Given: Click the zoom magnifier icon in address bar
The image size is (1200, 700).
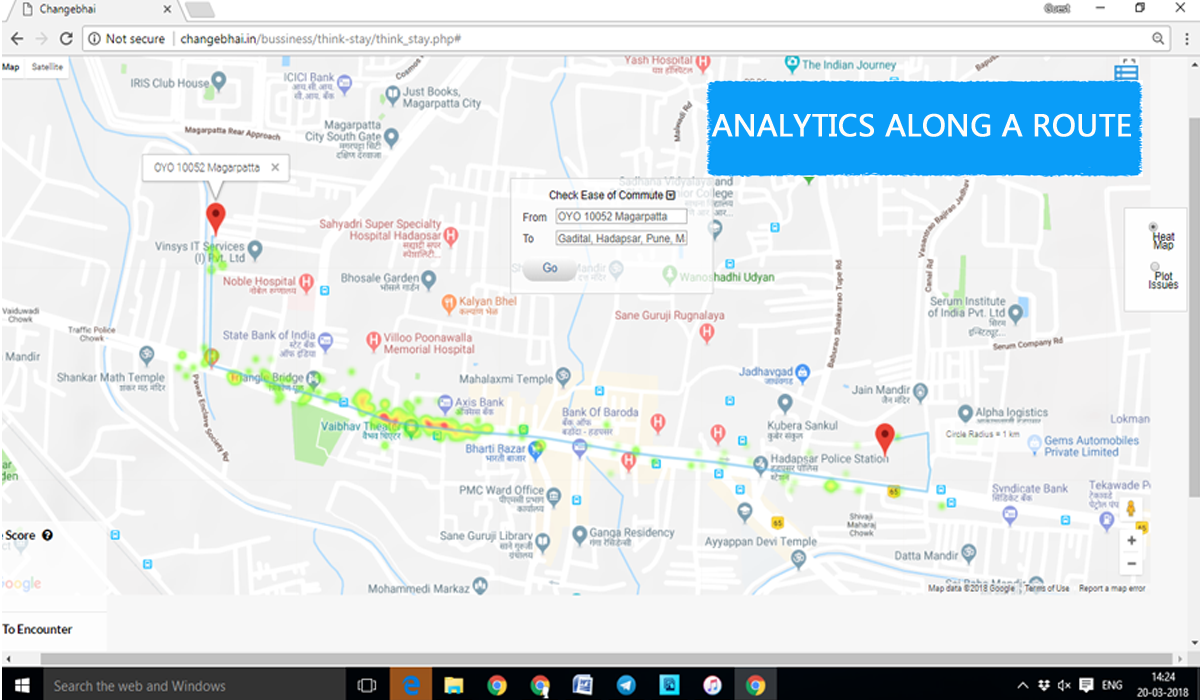Looking at the screenshot, I should click(x=1158, y=39).
